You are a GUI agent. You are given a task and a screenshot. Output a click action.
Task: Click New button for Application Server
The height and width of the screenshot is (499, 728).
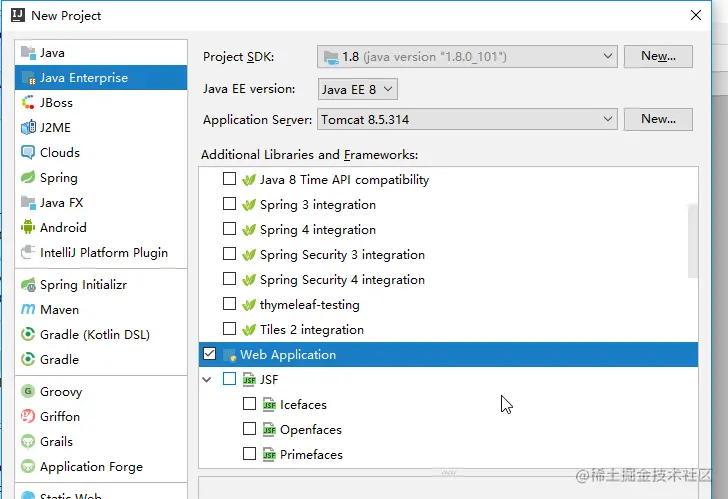pos(658,120)
